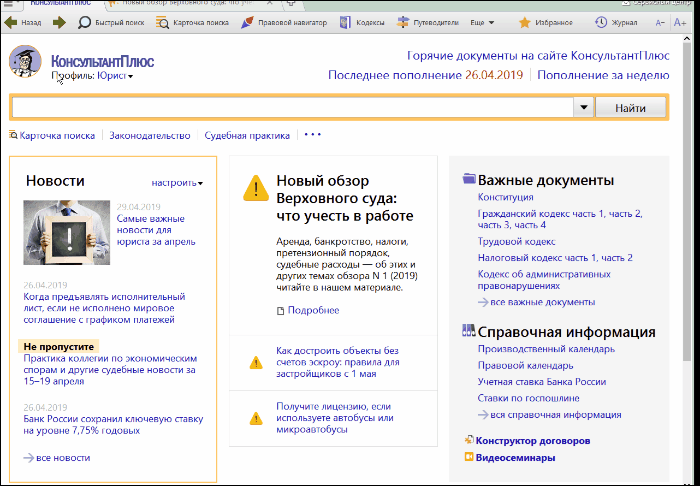Viewport: 700px width, 486px height.
Task: Click the Конструктор договоров icon
Action: pos(469,440)
